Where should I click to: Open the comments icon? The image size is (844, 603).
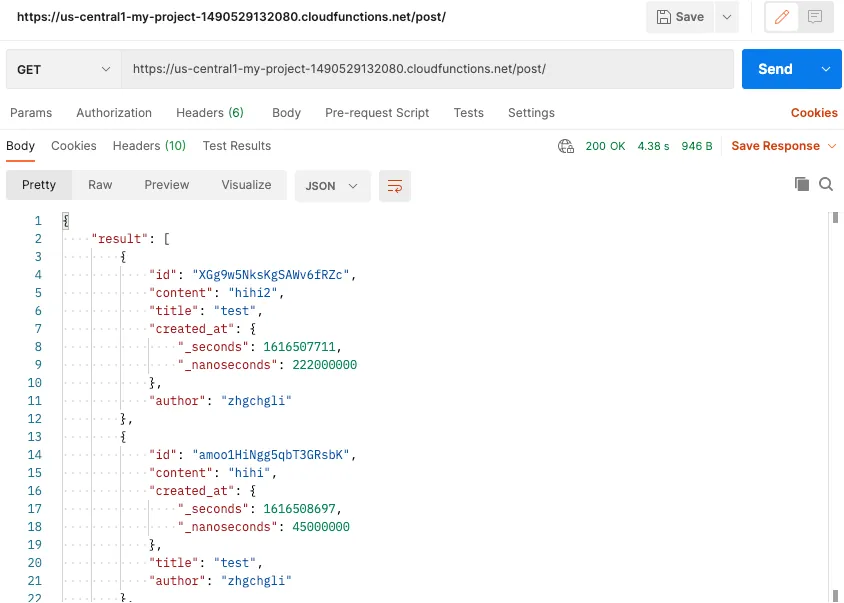pyautogui.click(x=815, y=17)
